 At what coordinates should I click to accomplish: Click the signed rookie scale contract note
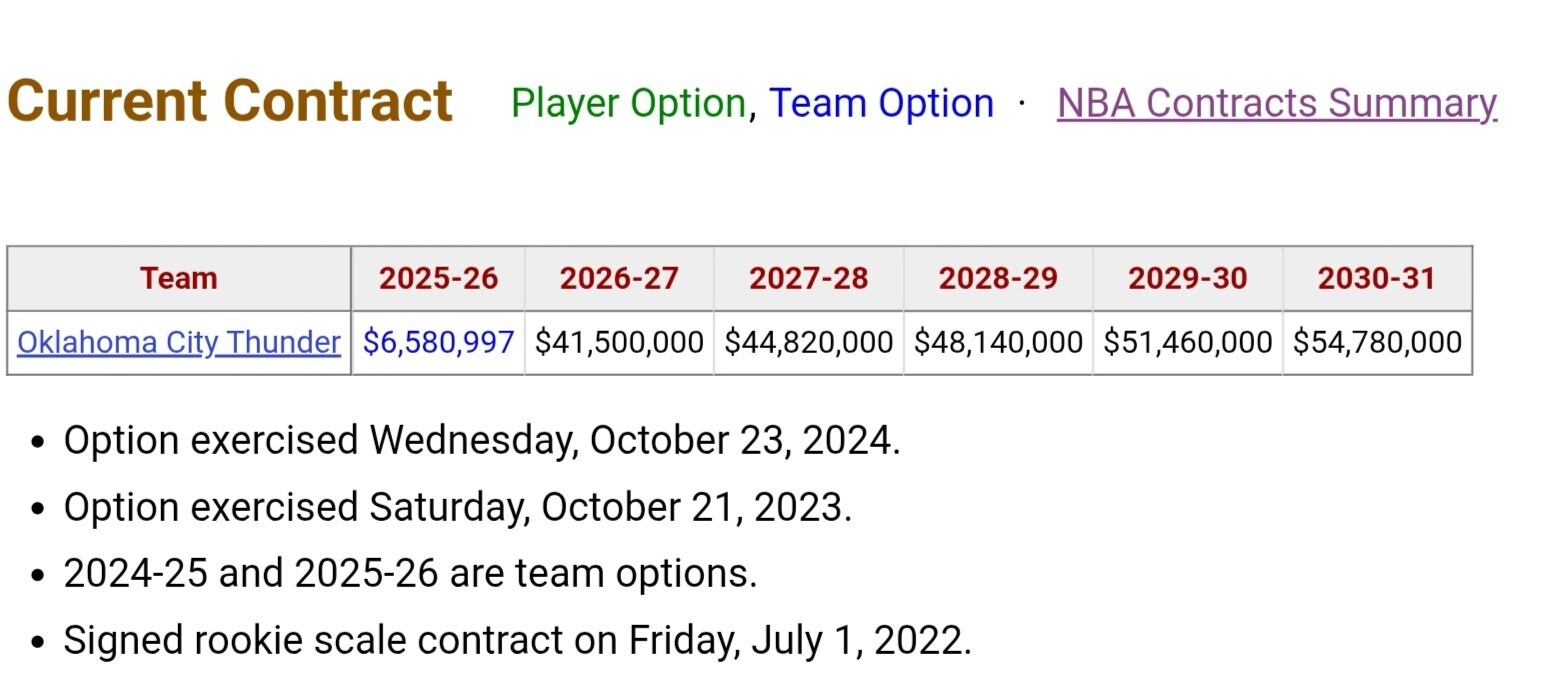point(517,640)
